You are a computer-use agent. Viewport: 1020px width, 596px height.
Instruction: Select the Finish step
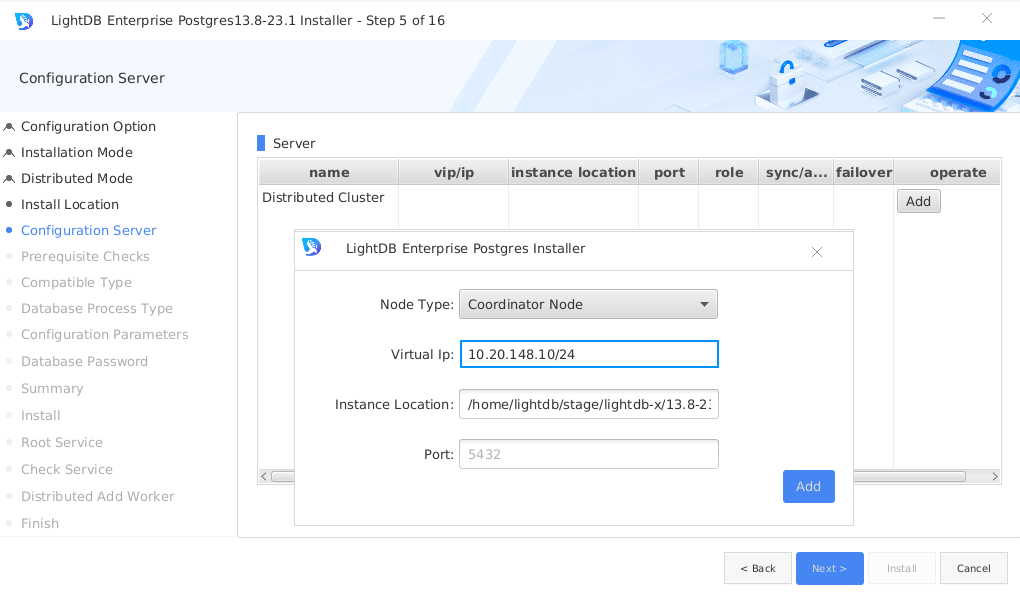40,523
